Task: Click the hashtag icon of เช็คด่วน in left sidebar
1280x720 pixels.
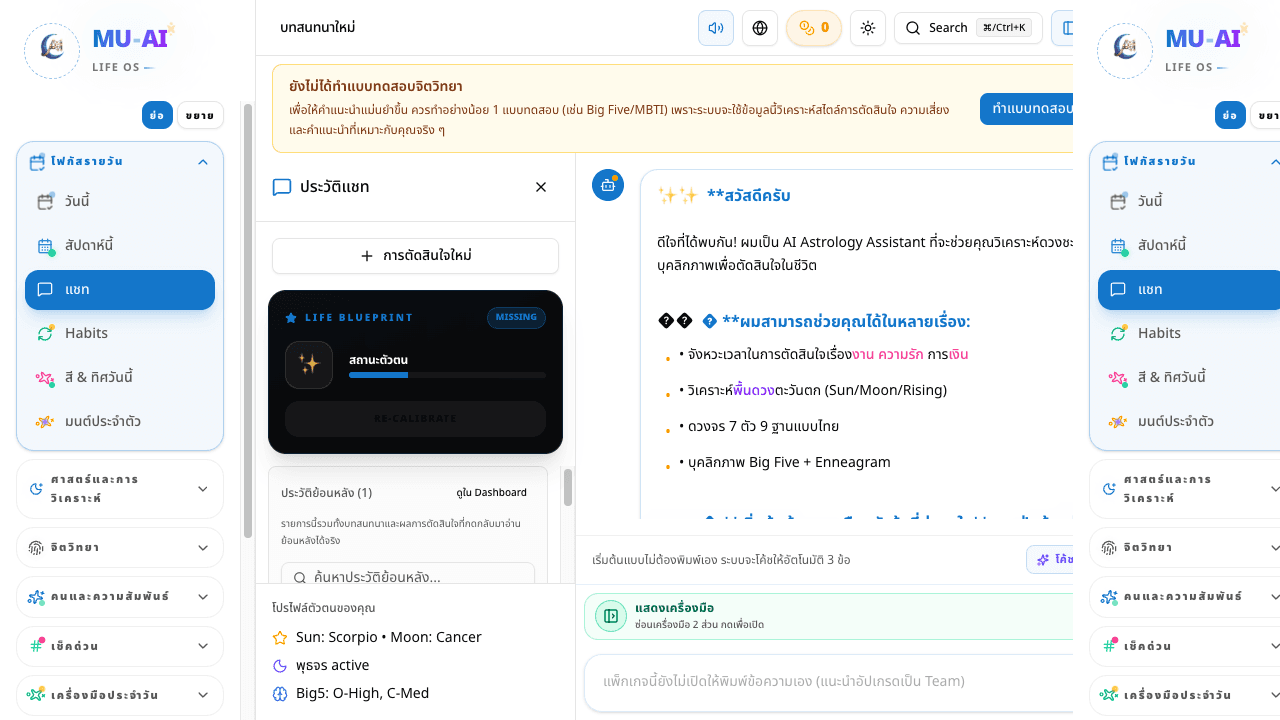Action: click(x=36, y=646)
